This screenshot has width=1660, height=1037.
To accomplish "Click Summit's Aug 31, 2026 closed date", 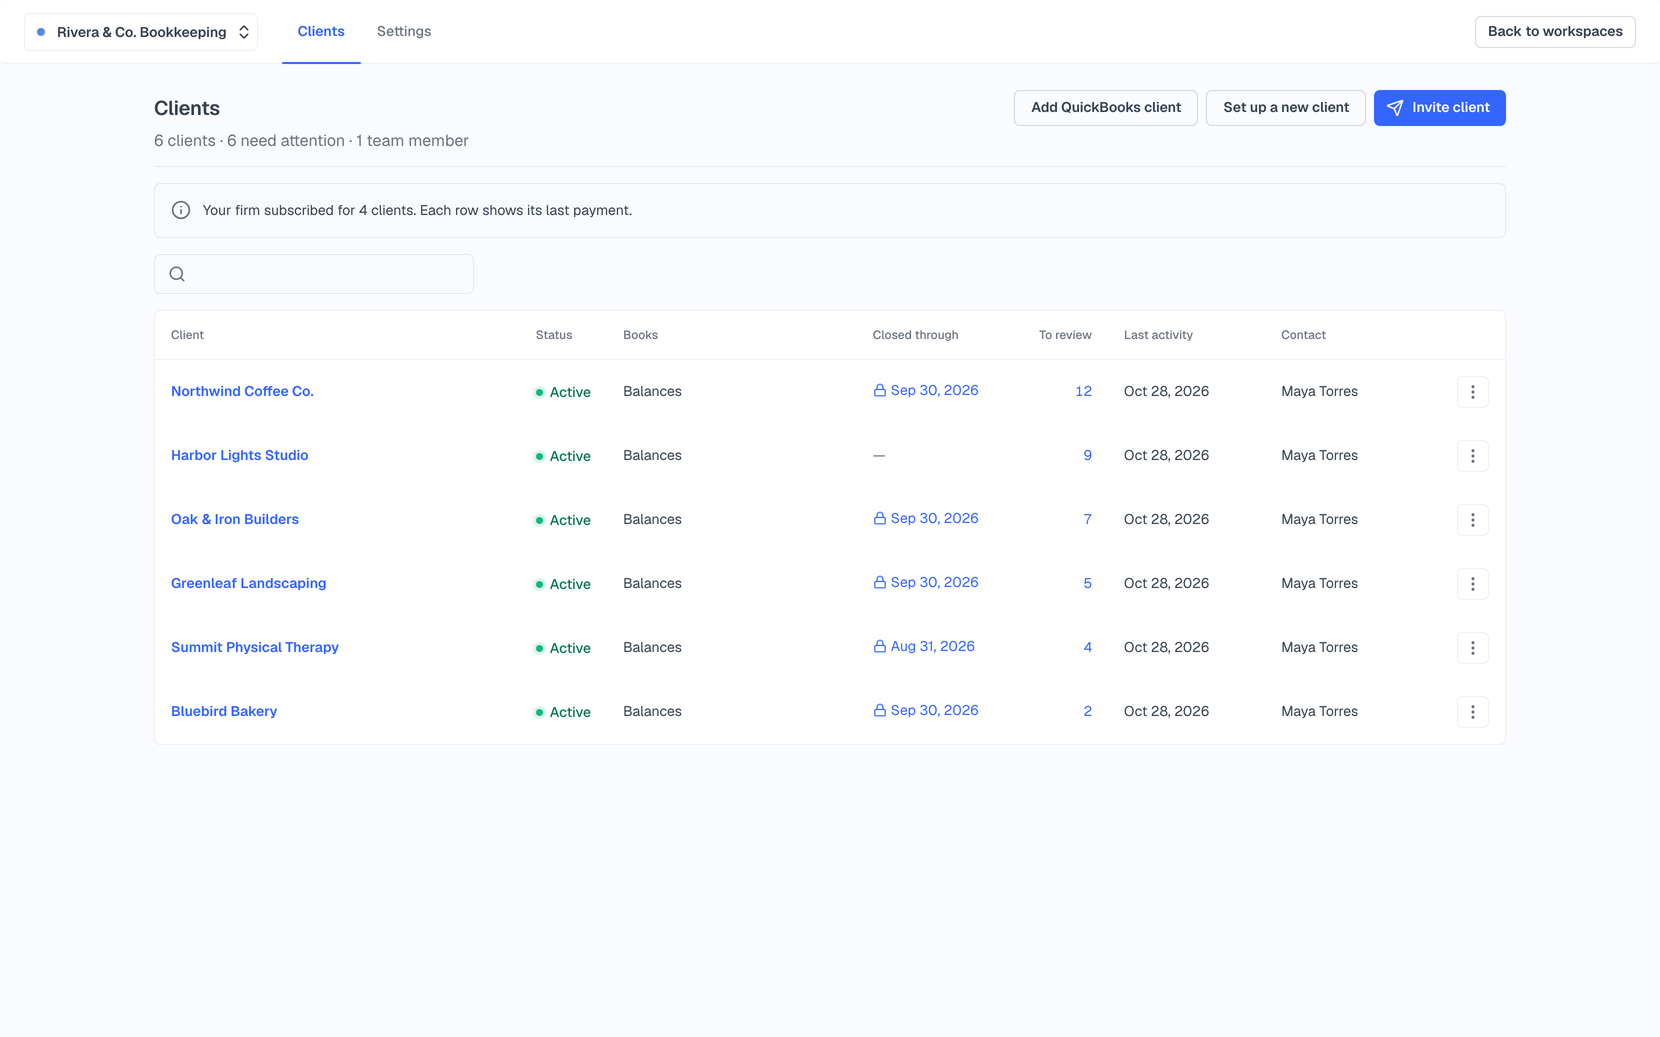I will pyautogui.click(x=924, y=646).
